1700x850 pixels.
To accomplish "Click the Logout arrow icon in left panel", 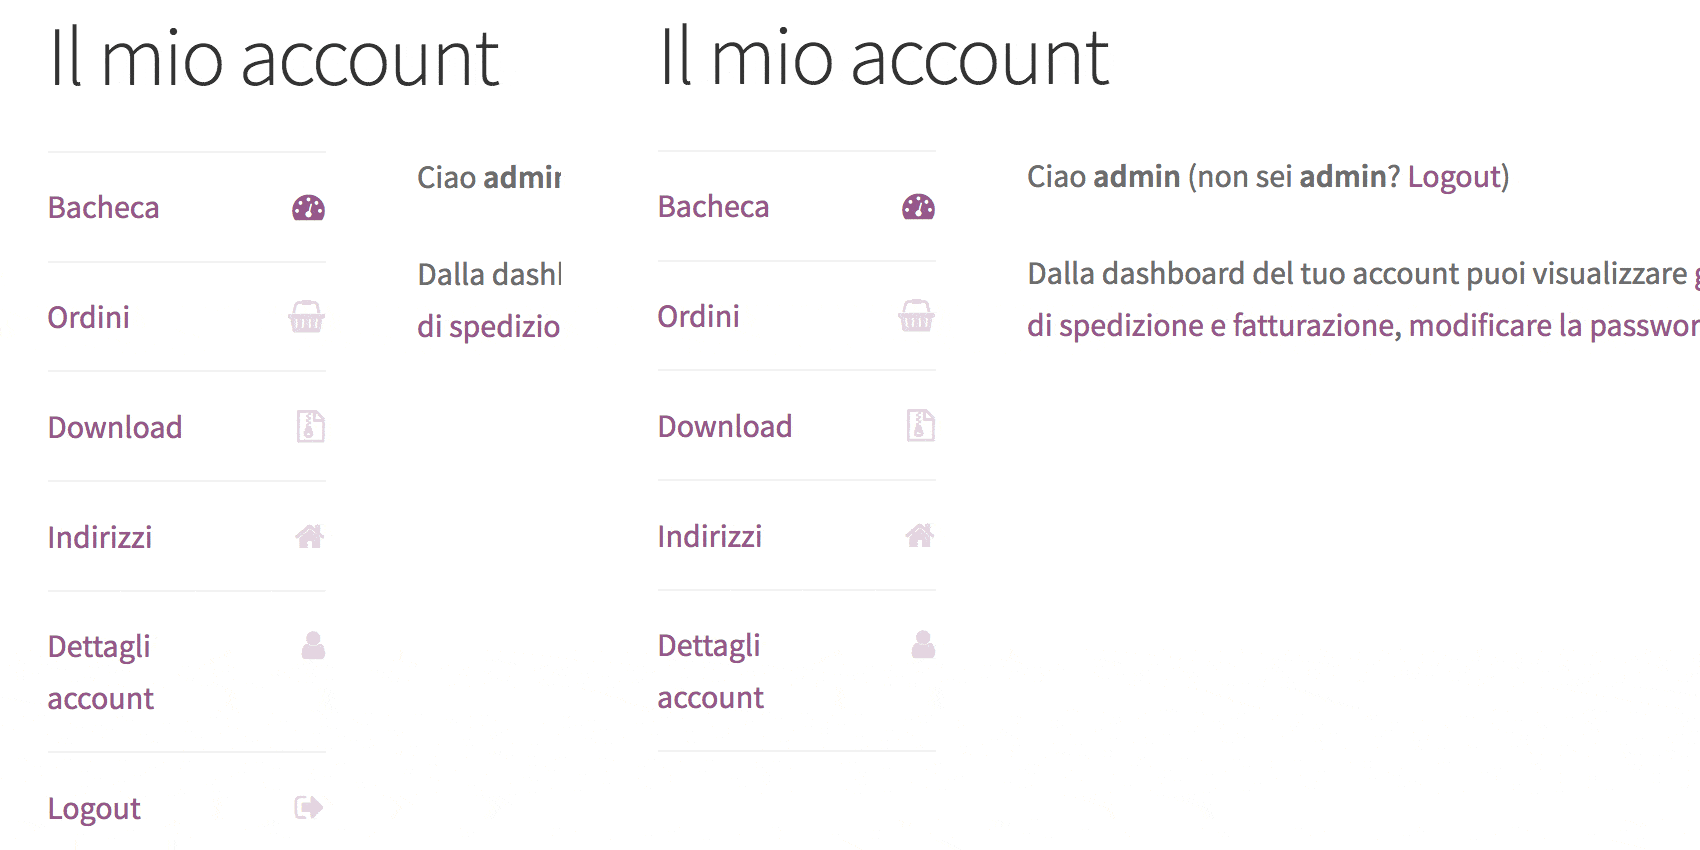I will [x=309, y=807].
